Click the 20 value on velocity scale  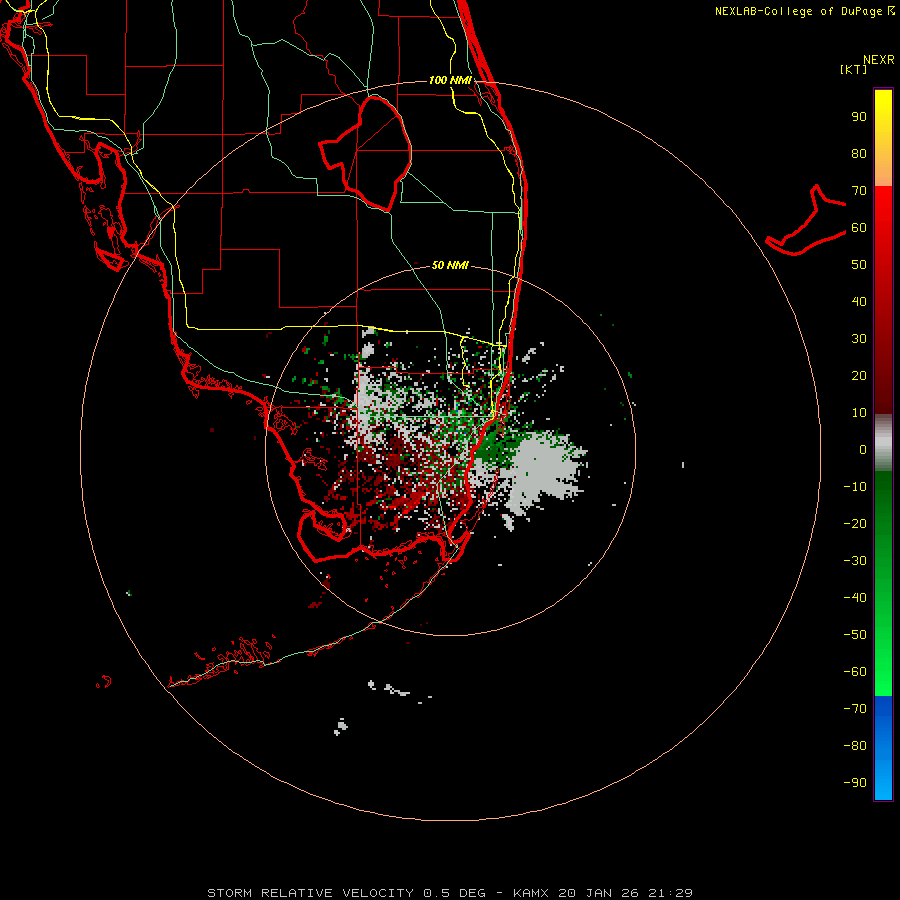(859, 375)
